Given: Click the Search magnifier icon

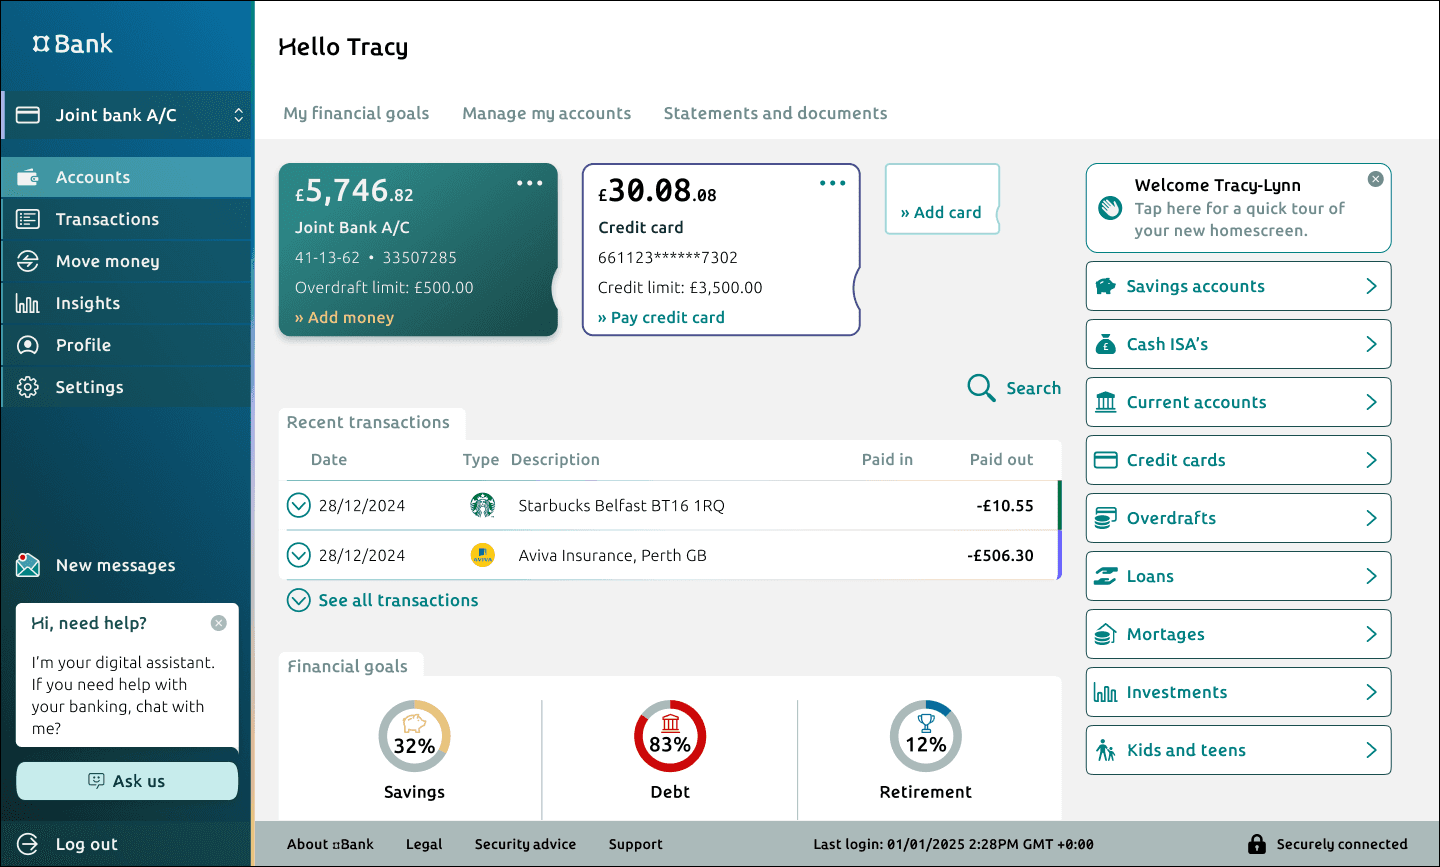Looking at the screenshot, I should (x=981, y=388).
